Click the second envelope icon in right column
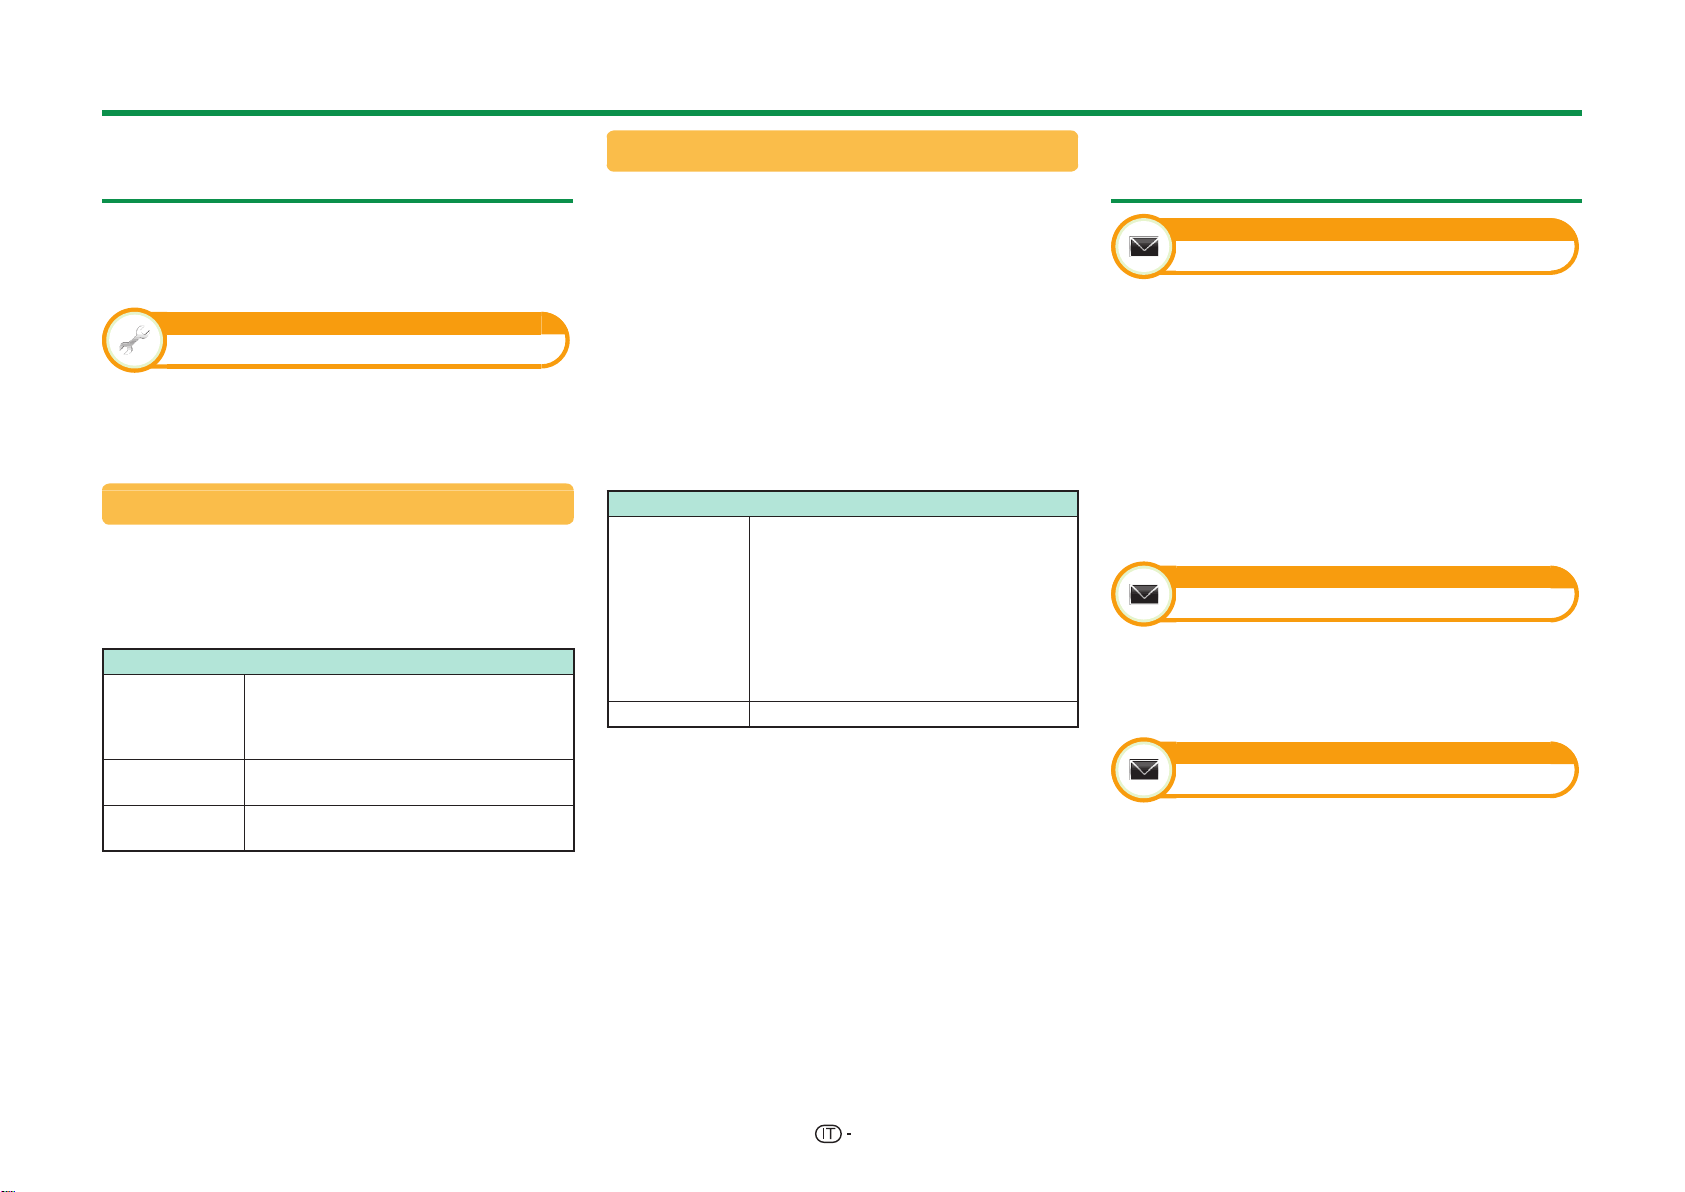This screenshot has height=1192, width=1685. click(1144, 594)
